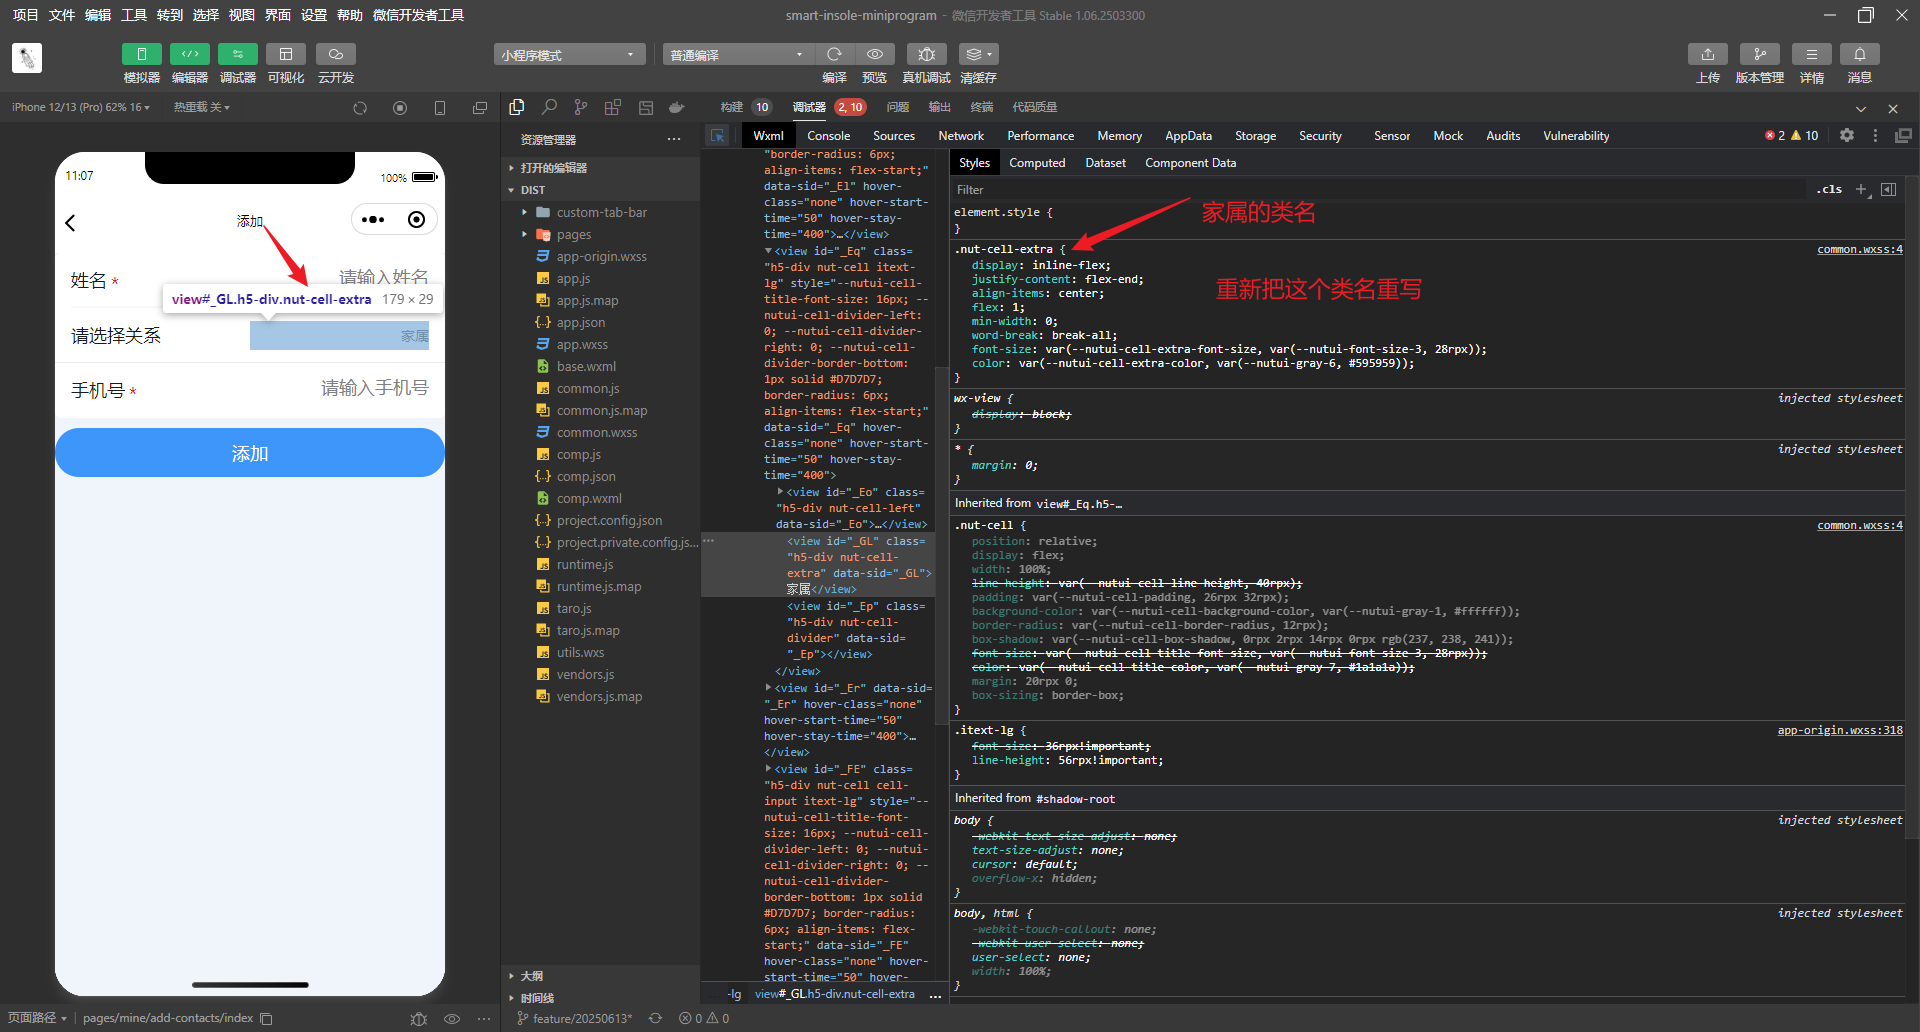1920x1032 pixels.
Task: Open the 可视化 visual panel
Action: [286, 54]
